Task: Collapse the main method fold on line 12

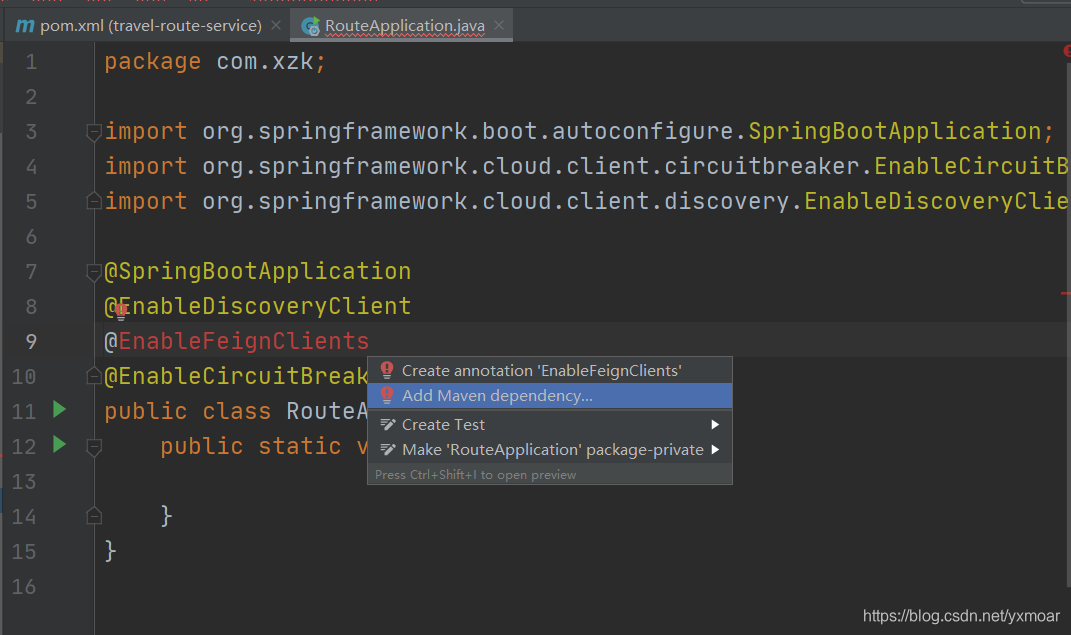Action: pyautogui.click(x=94, y=447)
